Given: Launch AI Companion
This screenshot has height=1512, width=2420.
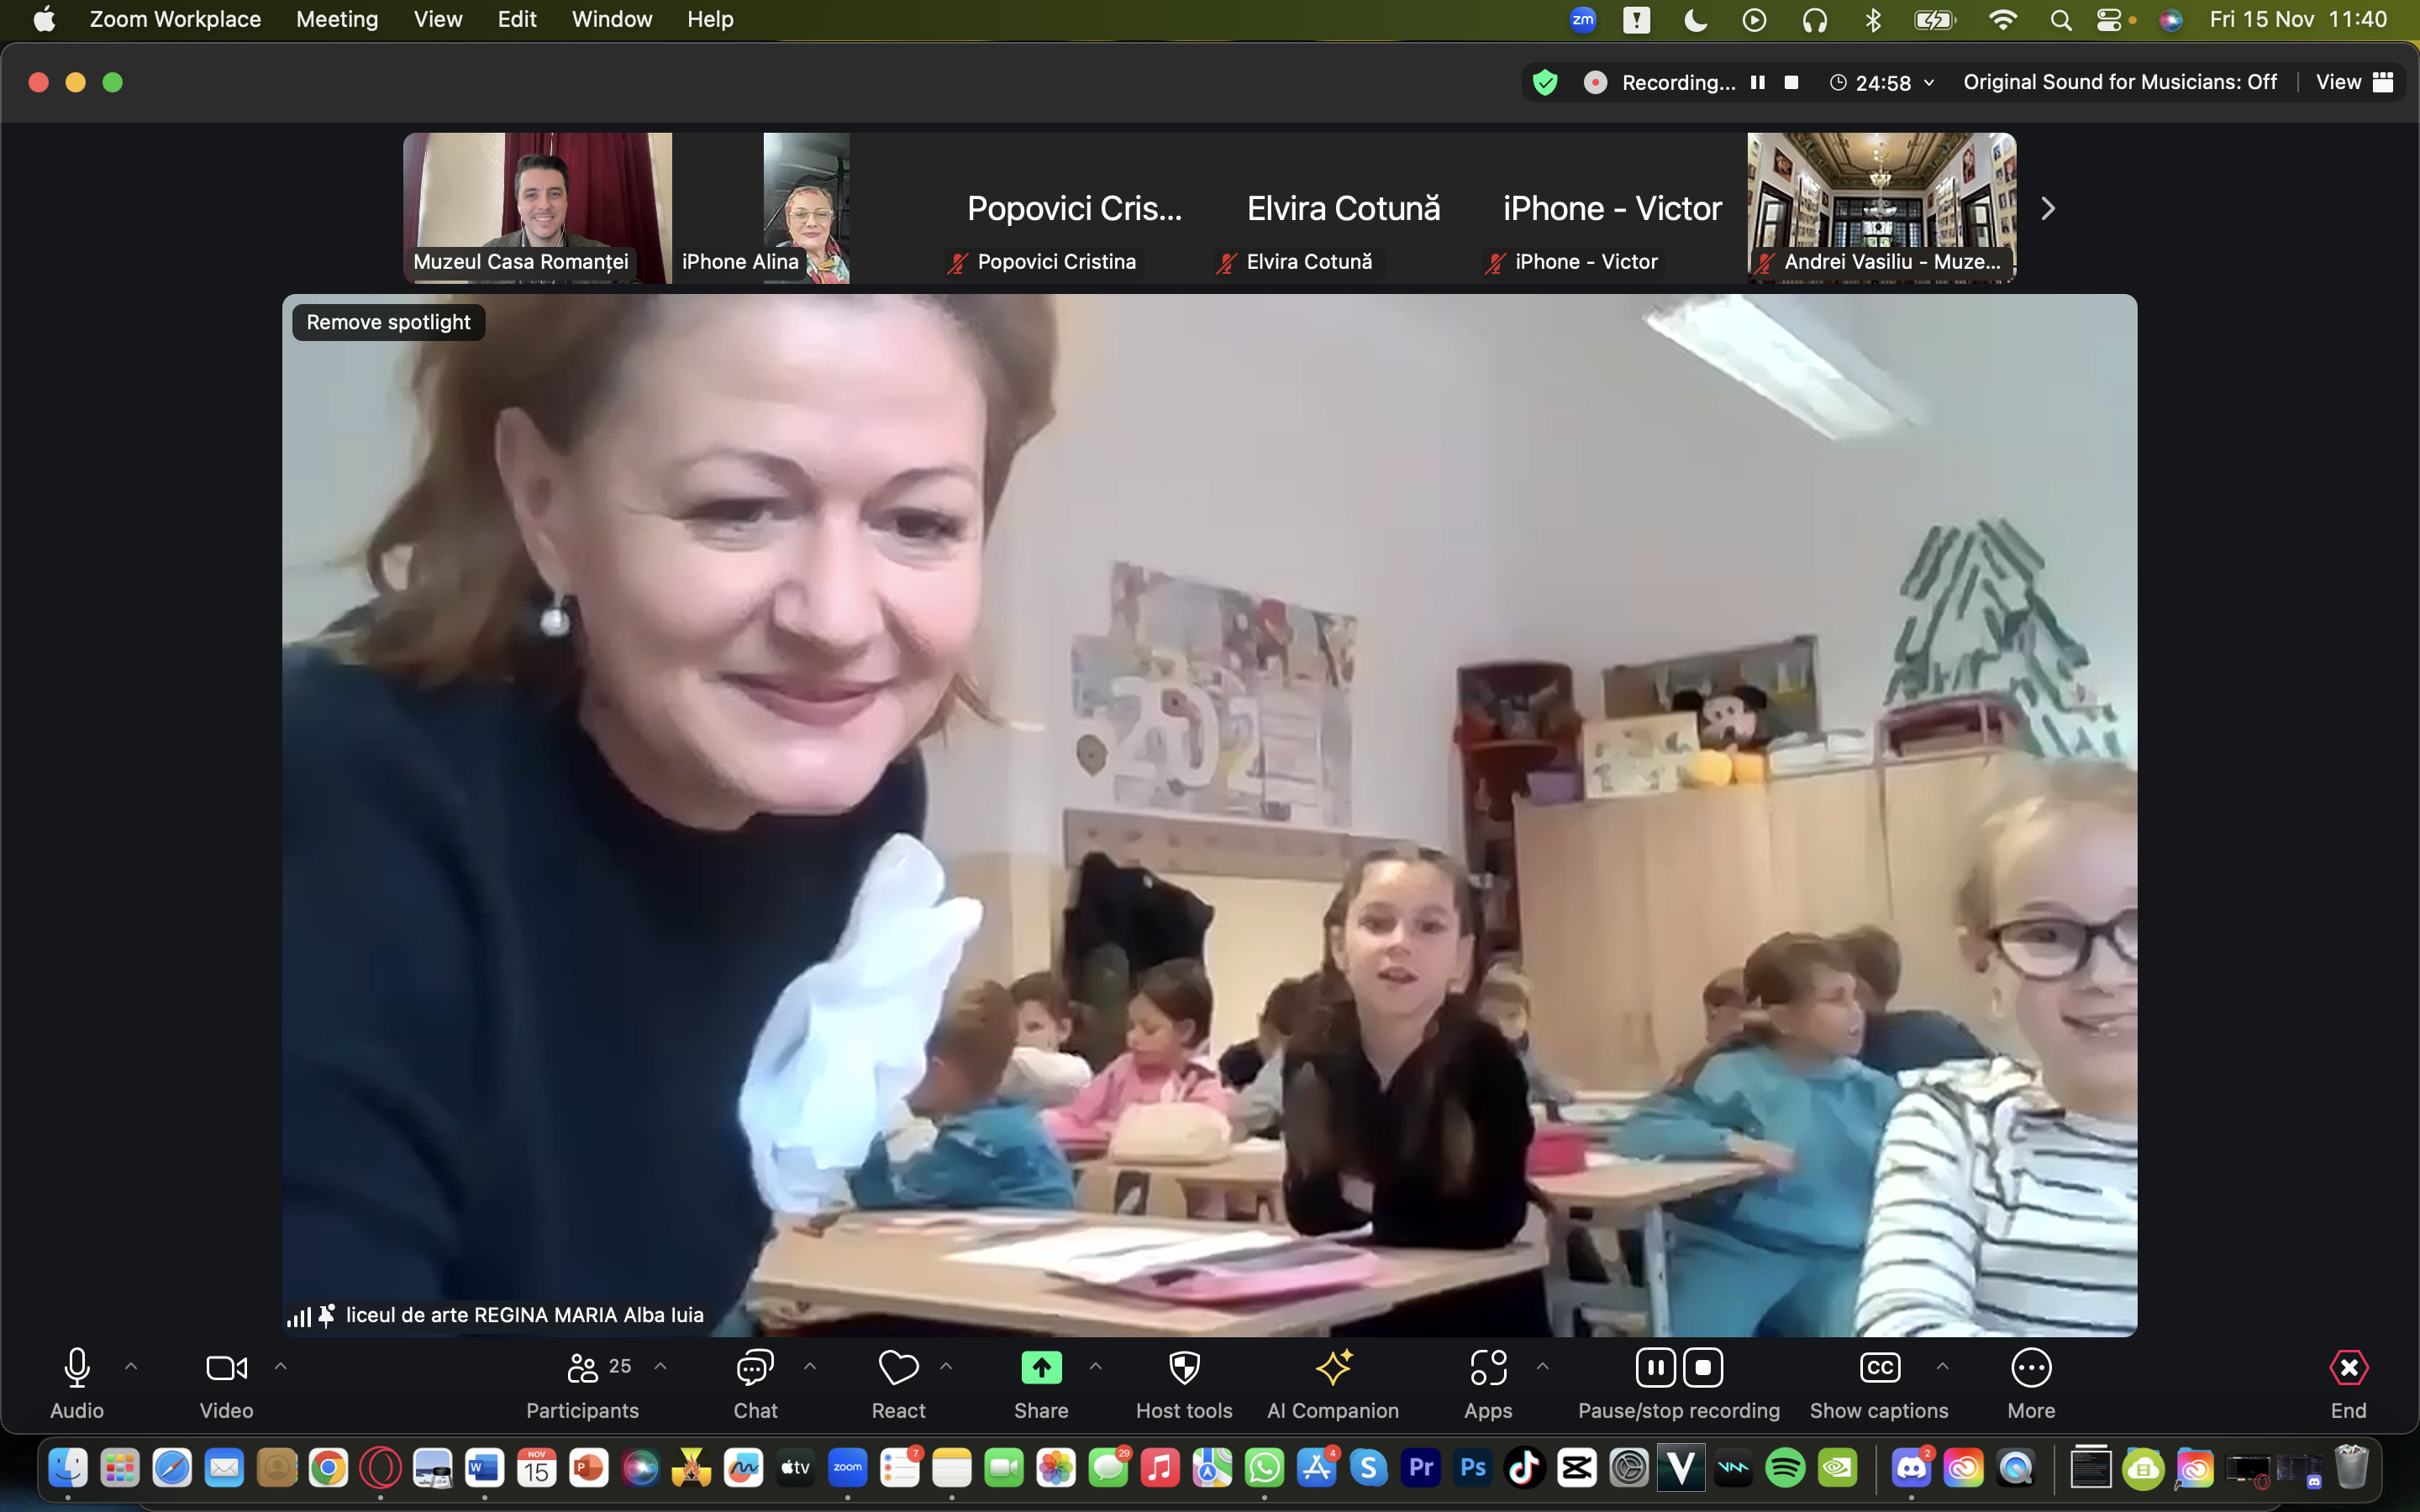Looking at the screenshot, I should (1333, 1368).
